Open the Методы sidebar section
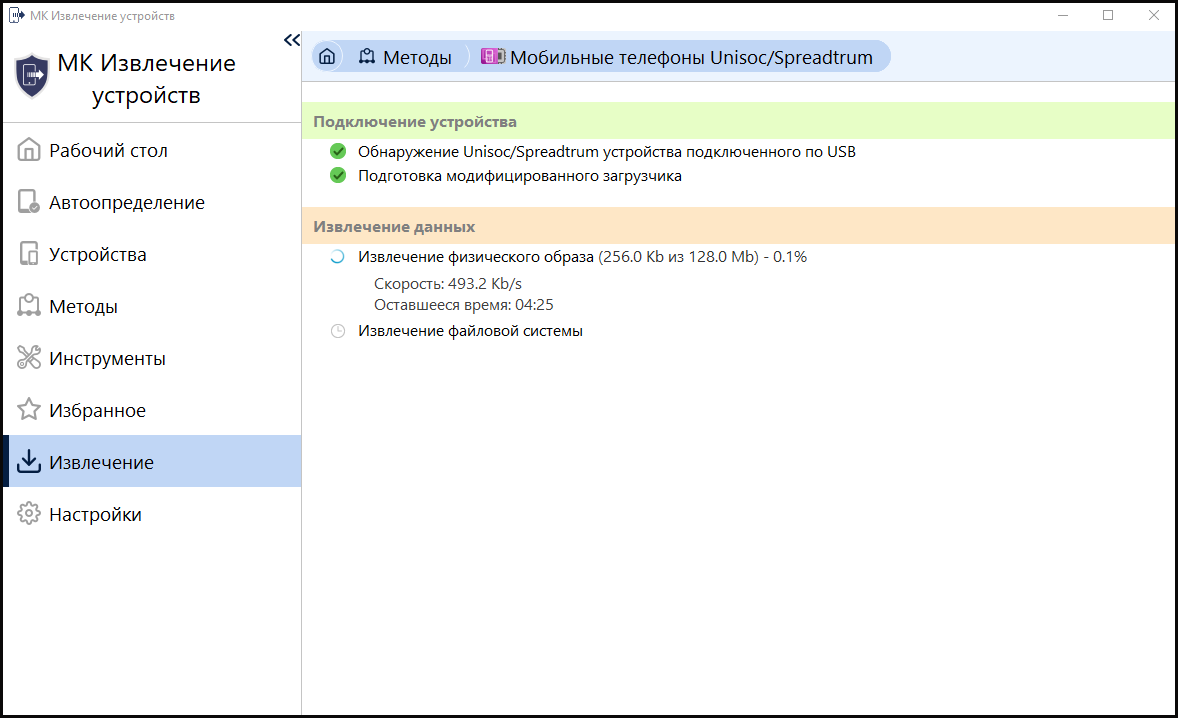1178x718 pixels. 83,307
